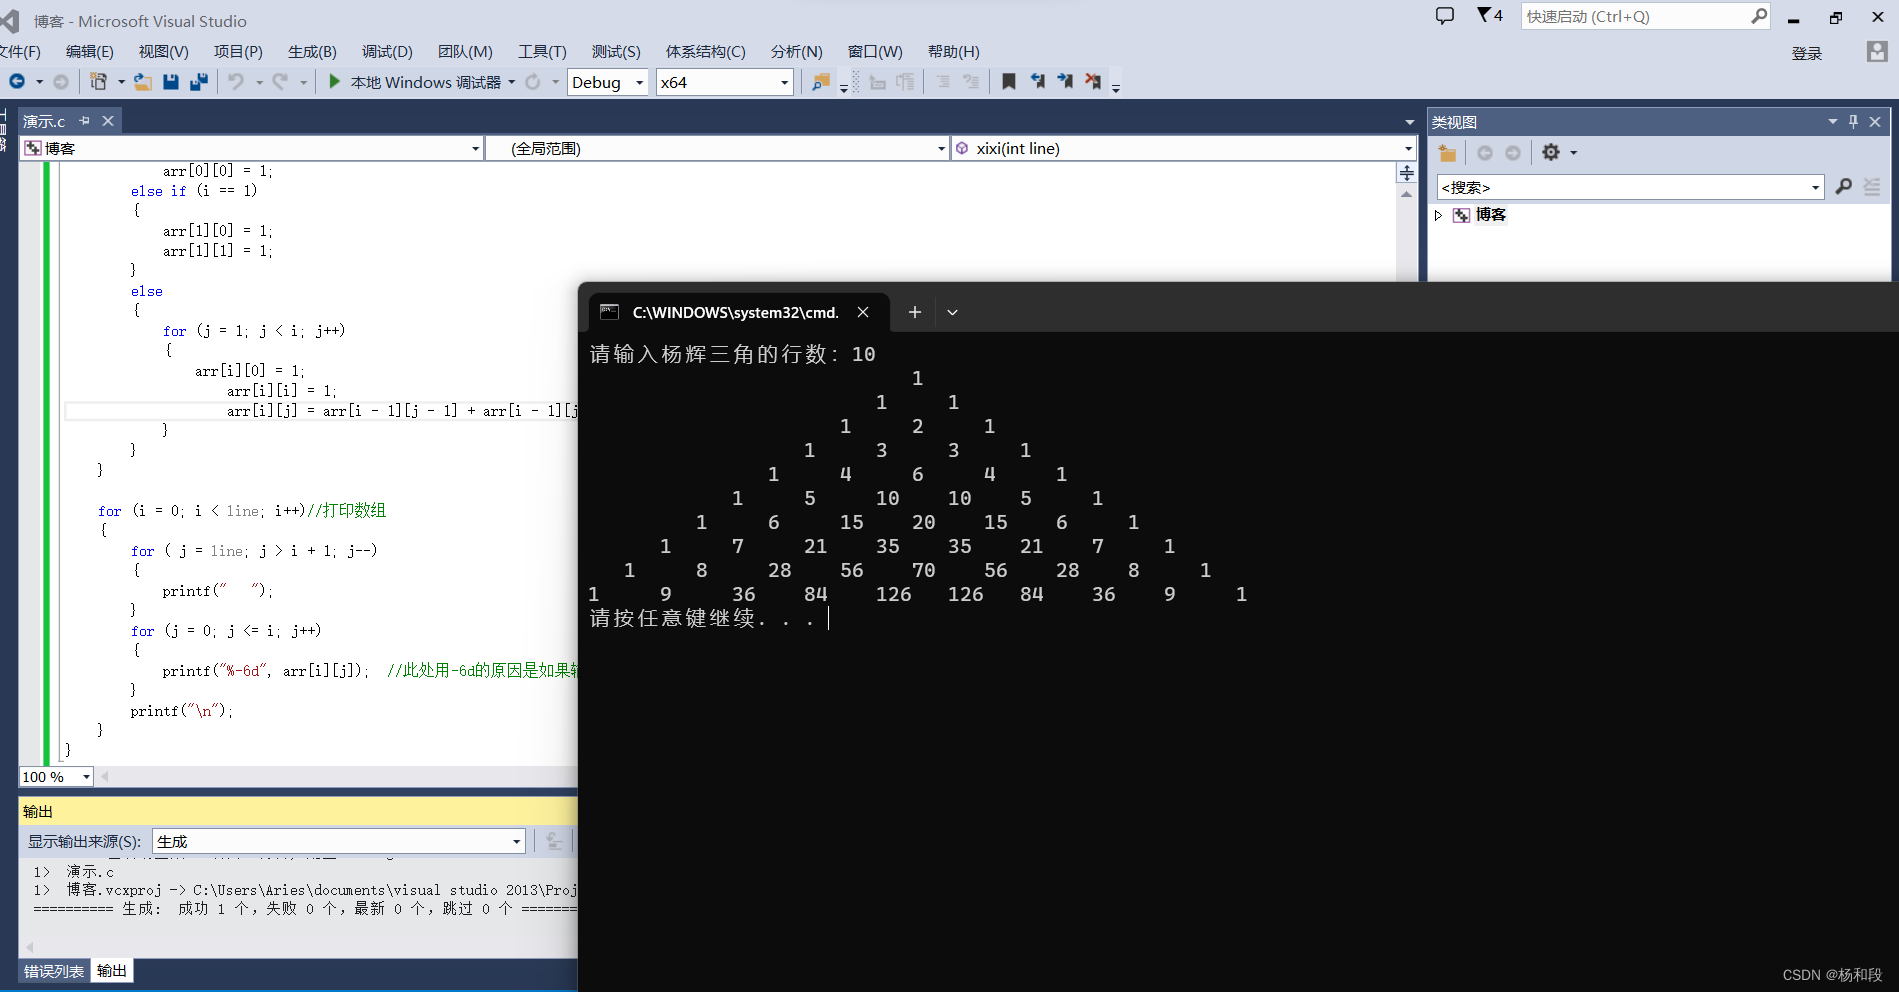
Task: Open Class View settings gear icon
Action: (x=1551, y=153)
